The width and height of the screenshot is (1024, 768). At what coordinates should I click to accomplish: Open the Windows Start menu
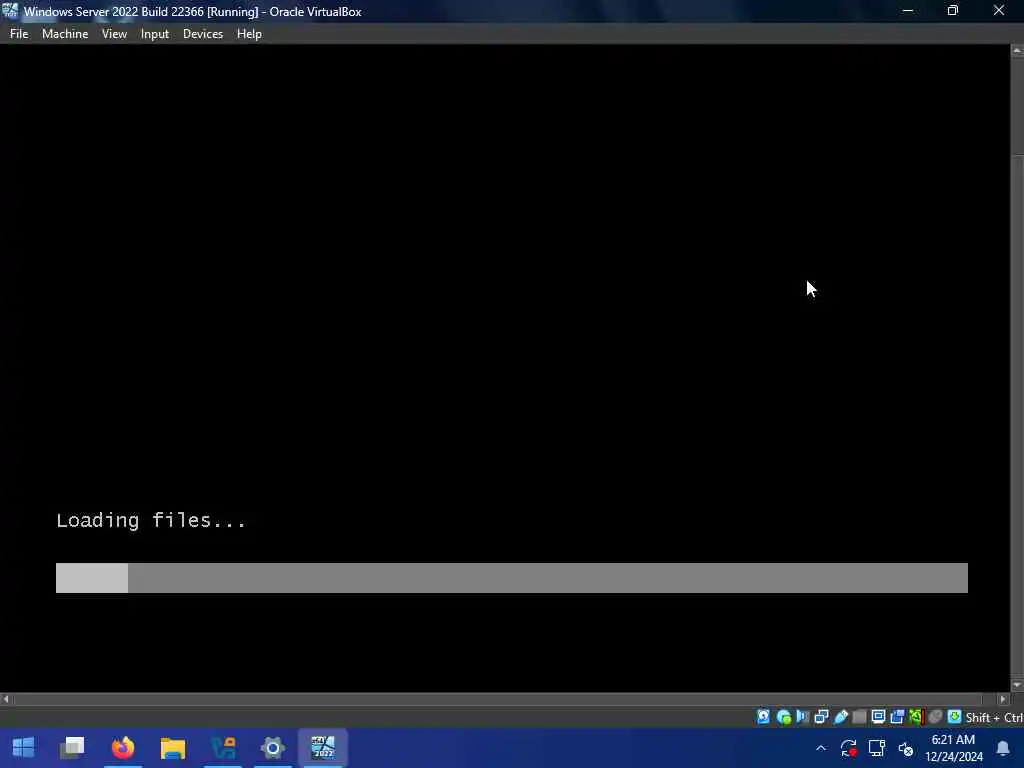click(x=24, y=748)
